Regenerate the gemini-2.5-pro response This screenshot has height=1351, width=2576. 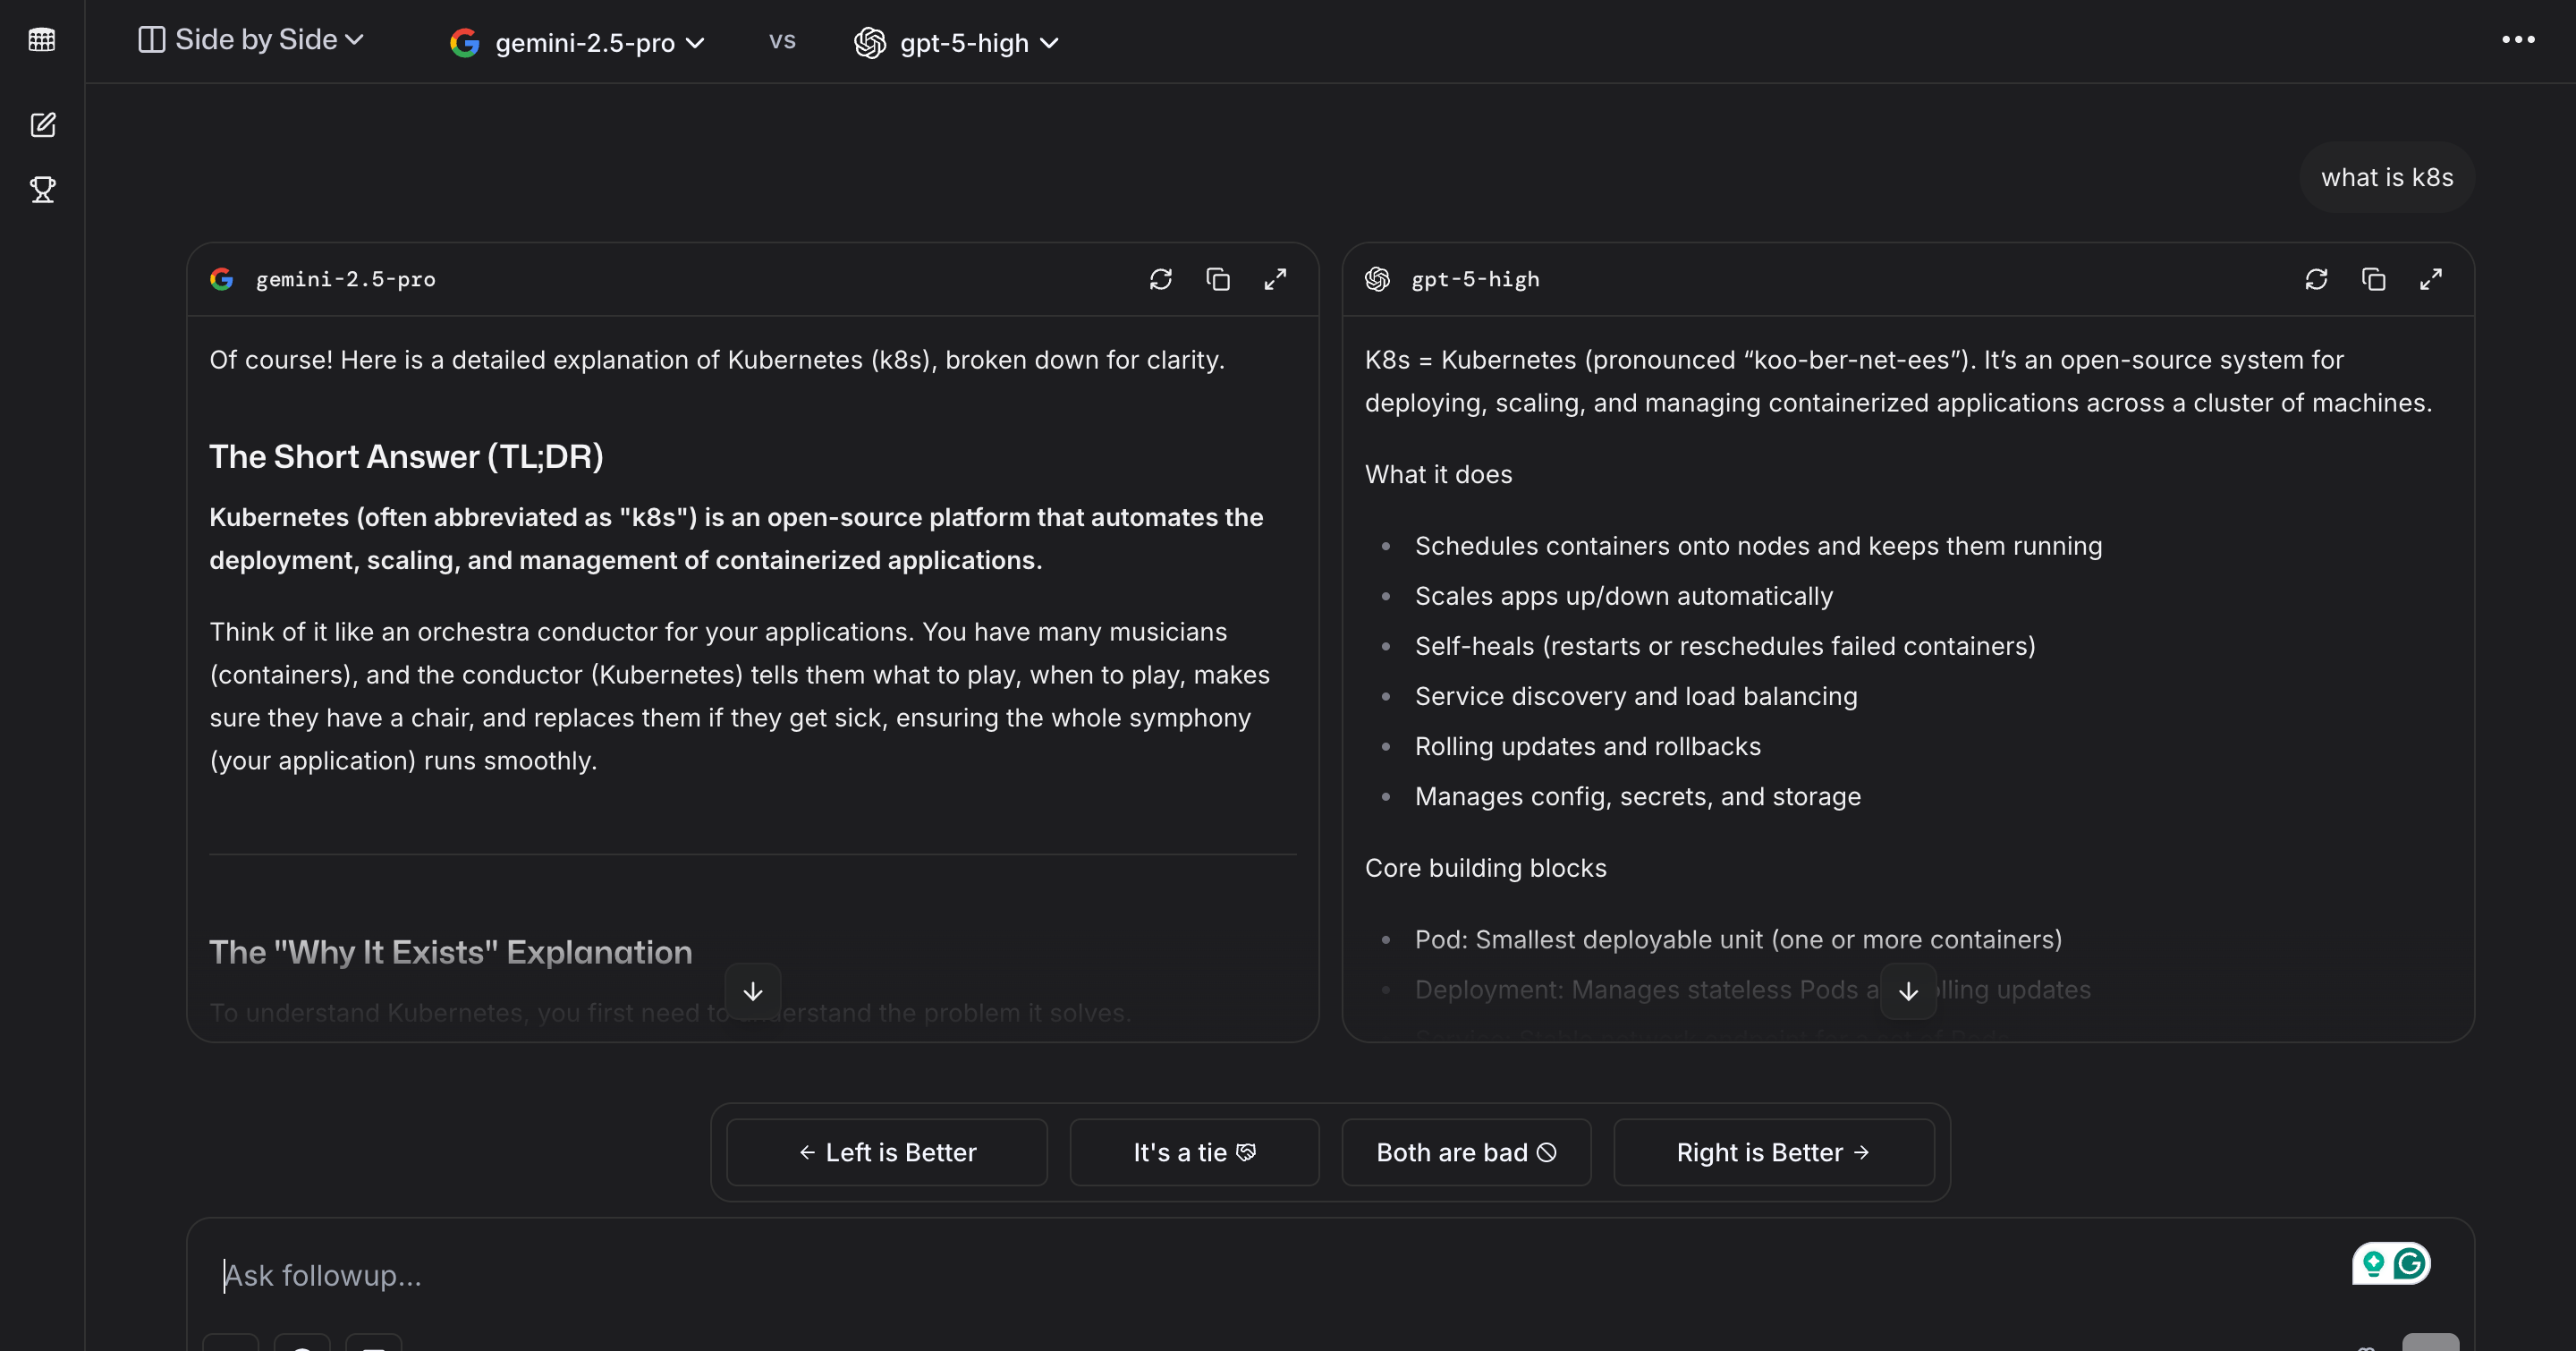pos(1160,279)
